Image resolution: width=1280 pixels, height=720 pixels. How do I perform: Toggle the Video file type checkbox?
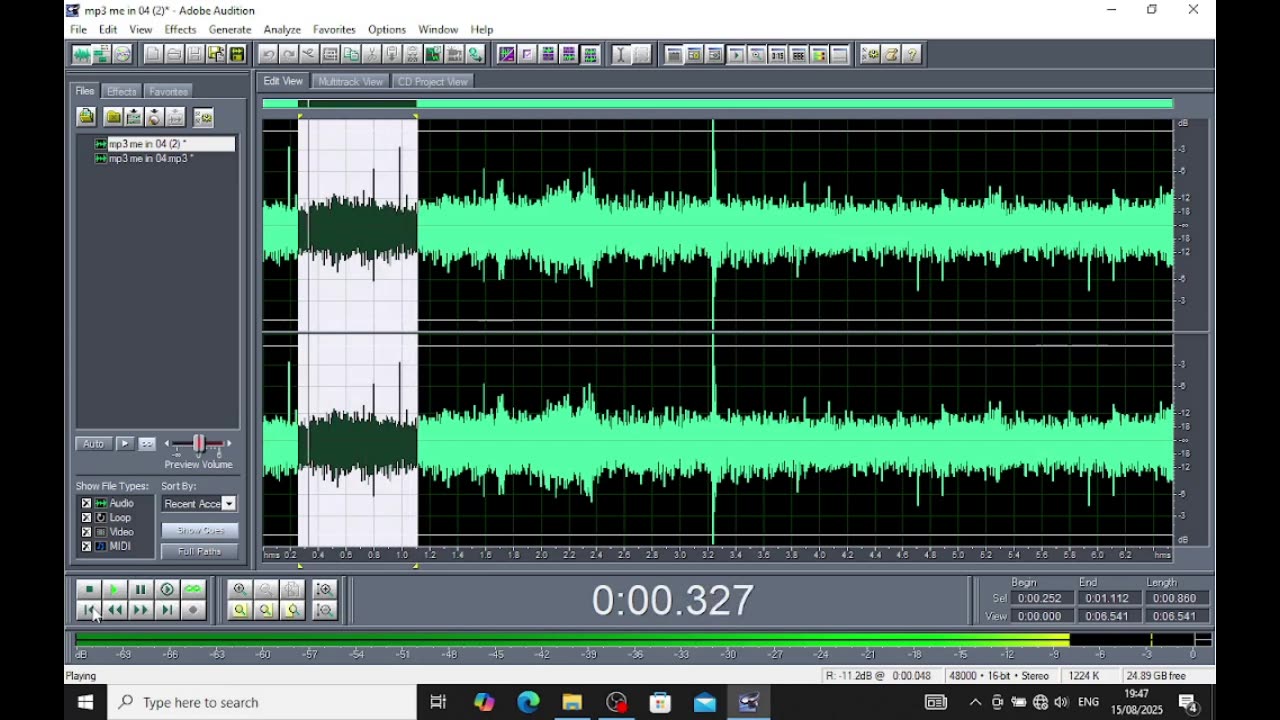tap(86, 532)
